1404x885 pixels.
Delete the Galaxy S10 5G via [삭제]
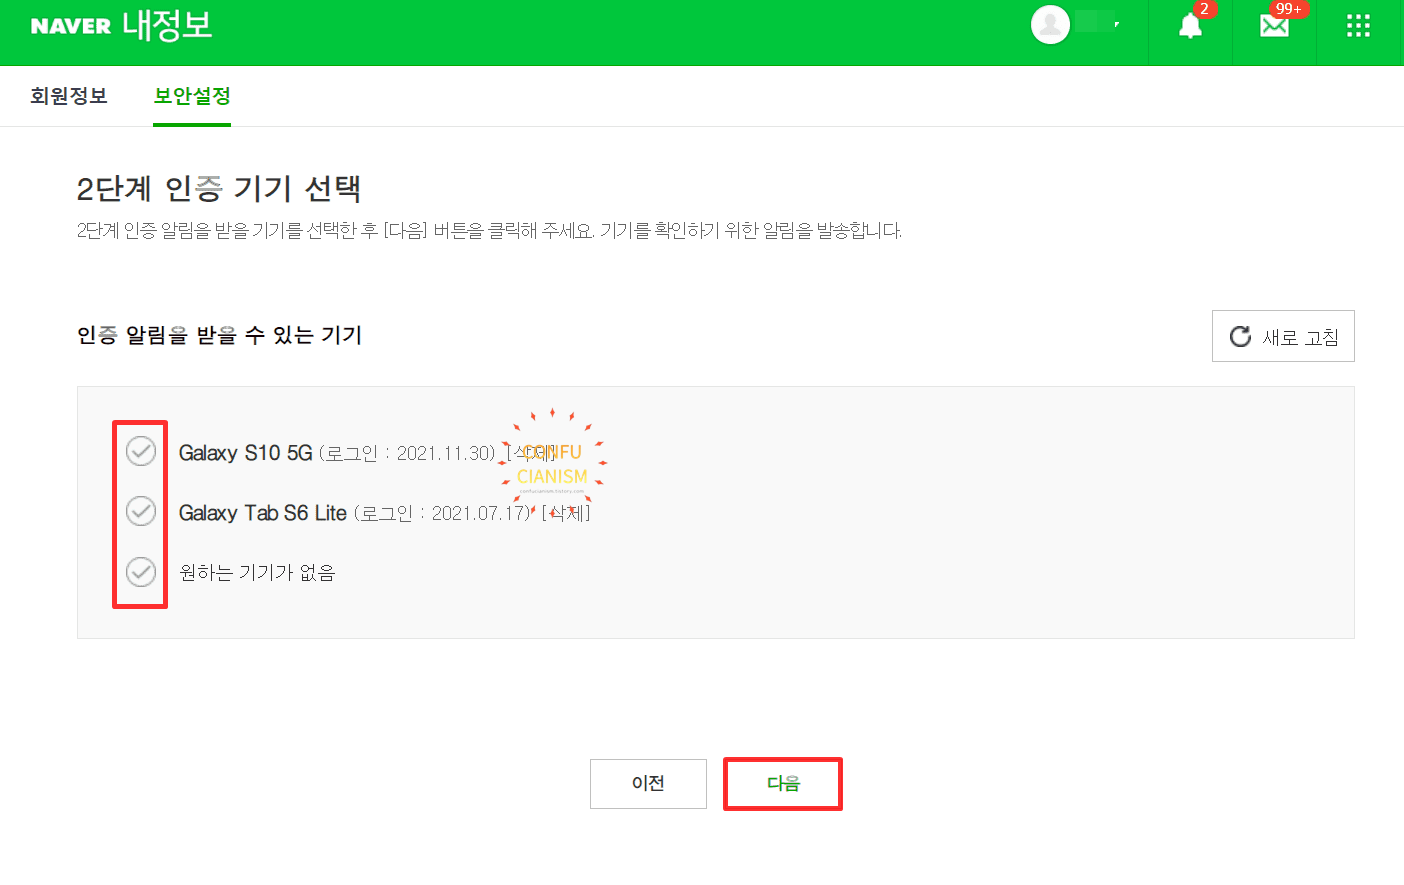pos(531,453)
